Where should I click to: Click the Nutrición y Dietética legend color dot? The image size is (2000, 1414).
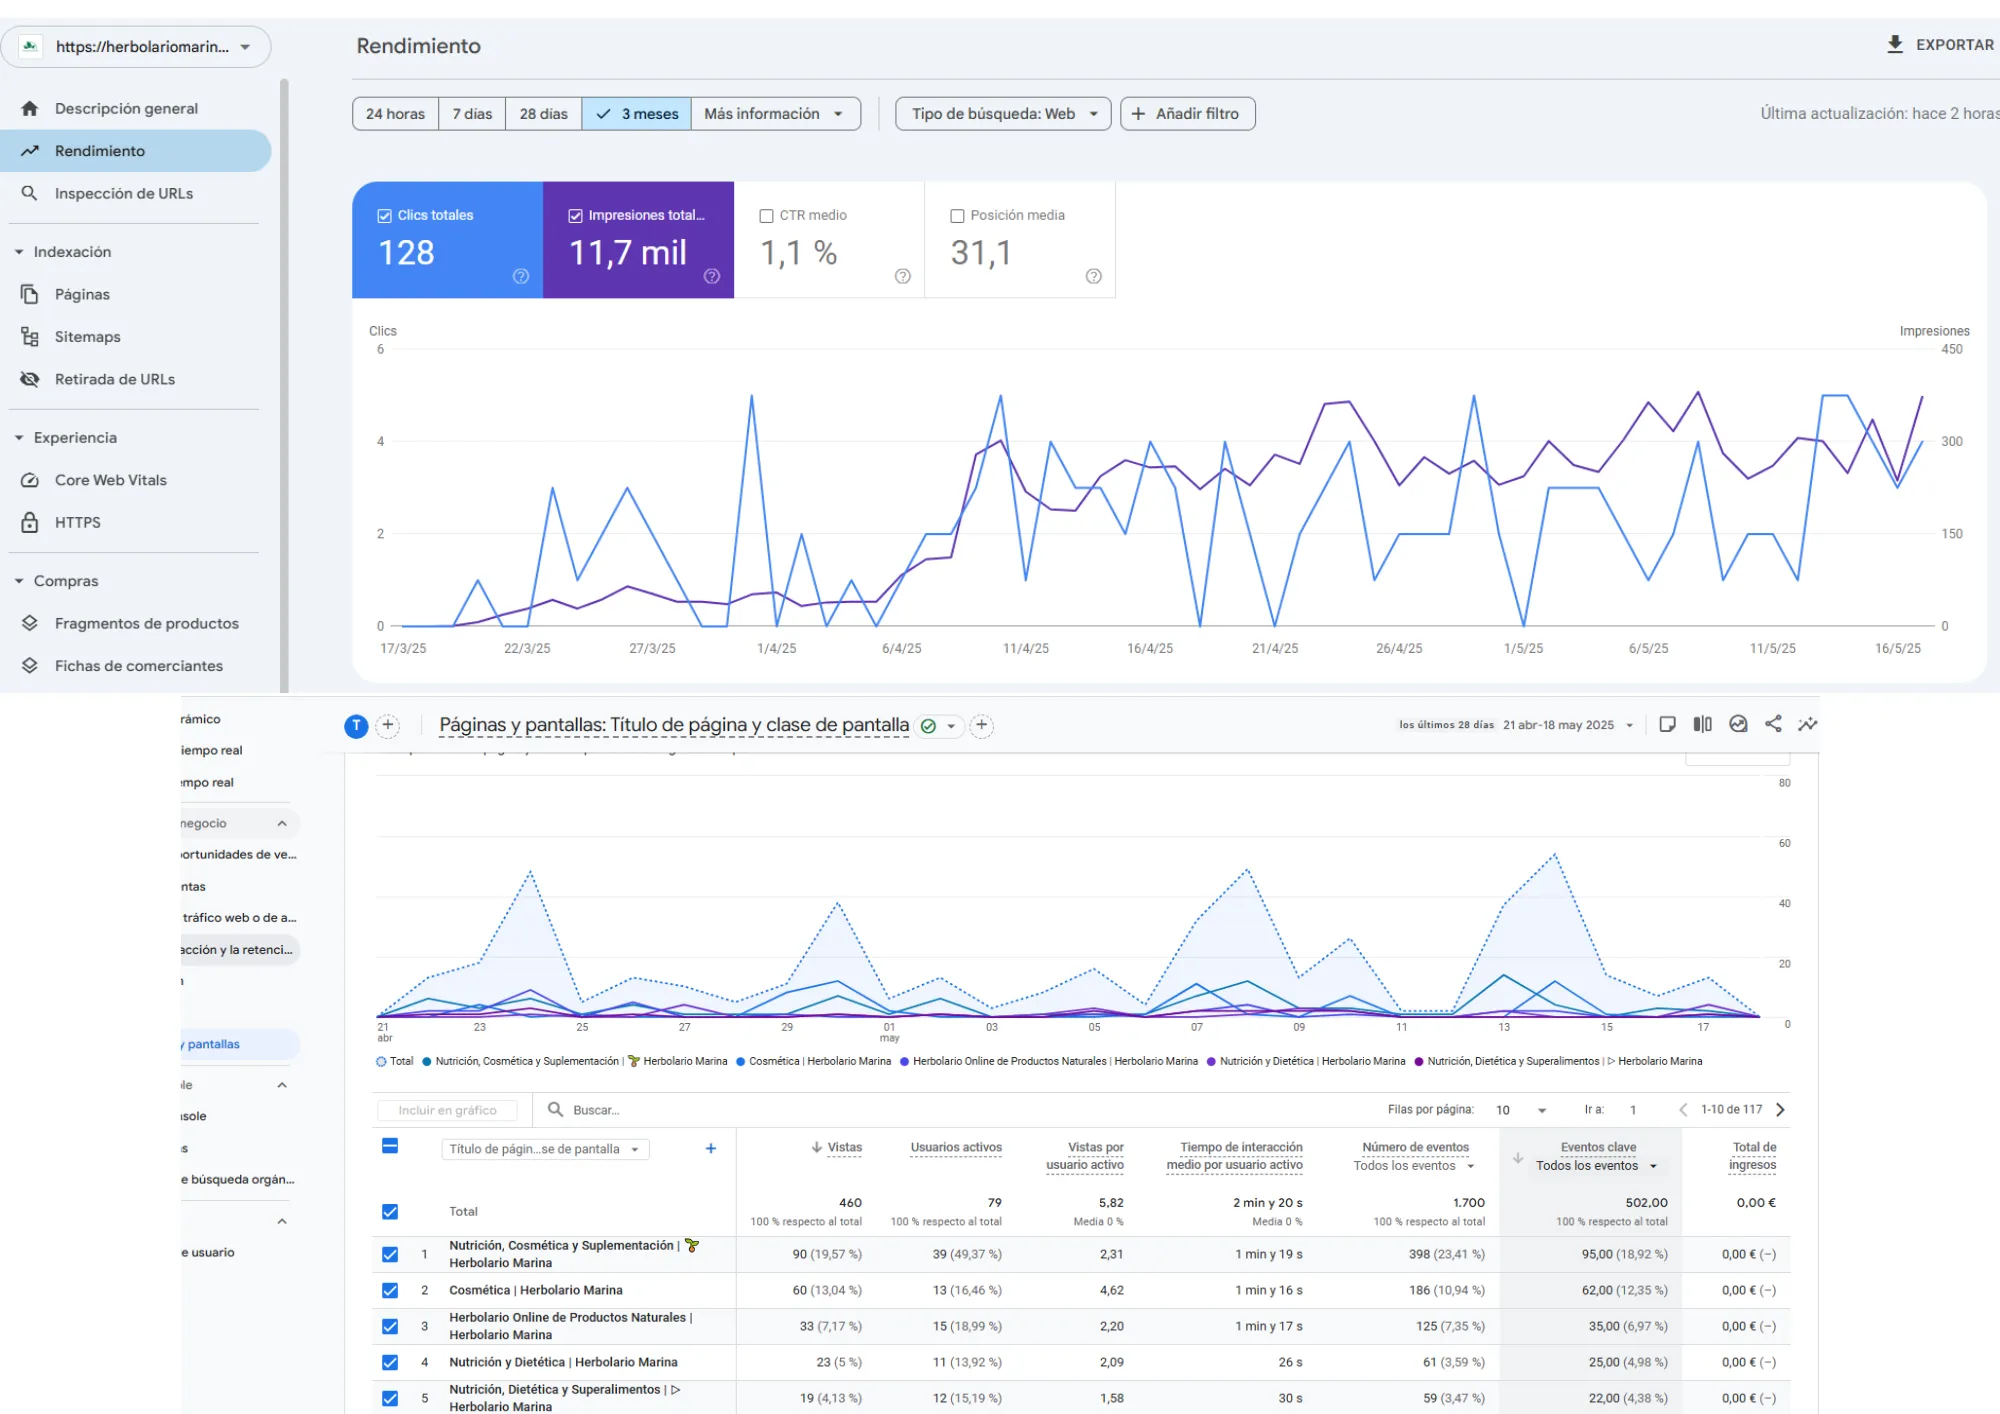[x=1210, y=1061]
